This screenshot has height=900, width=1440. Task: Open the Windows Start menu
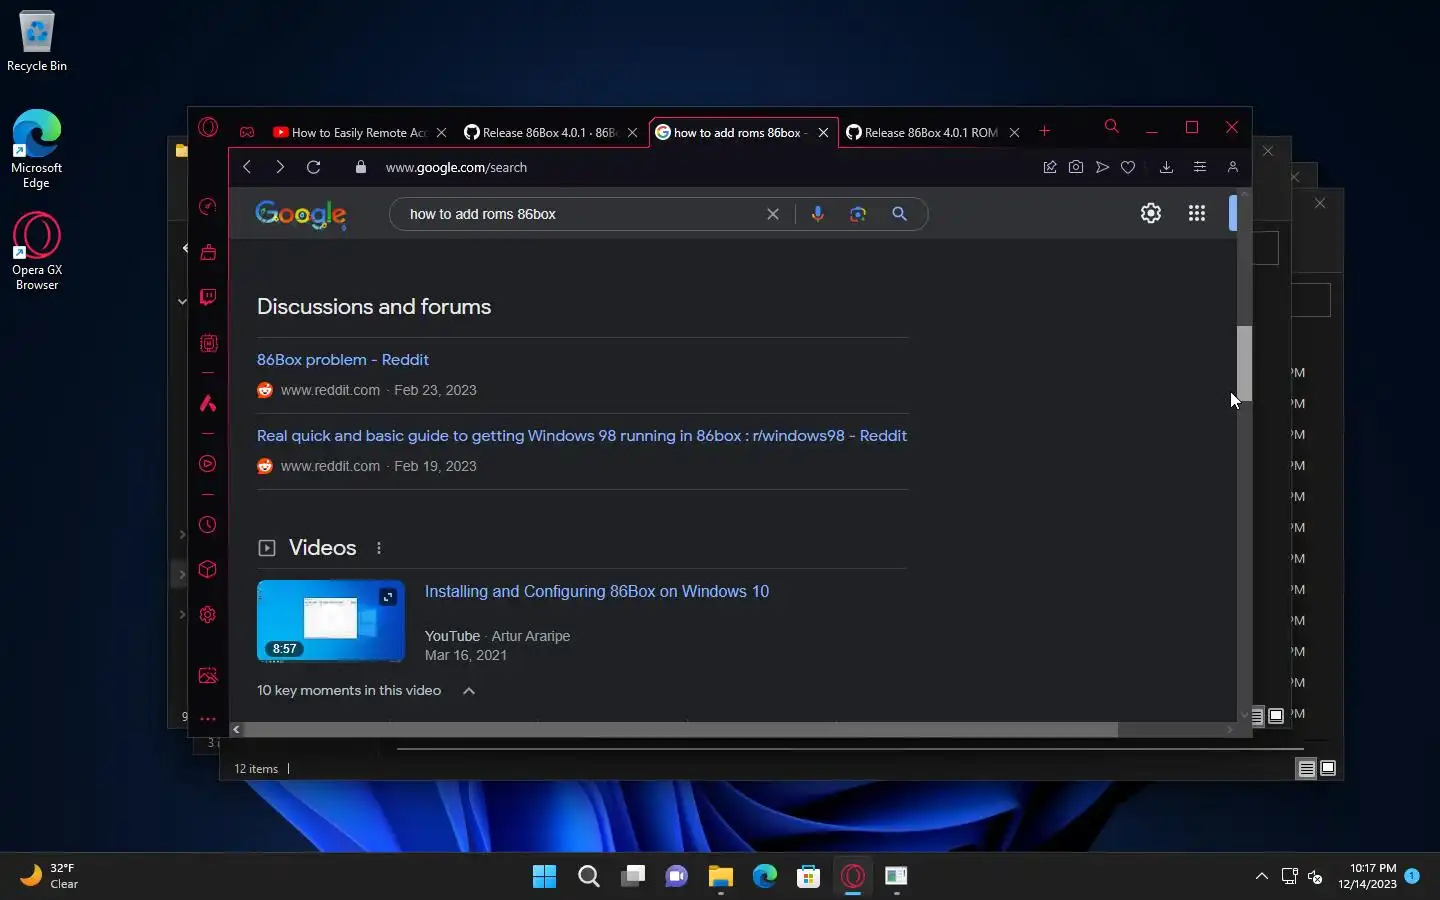(x=544, y=877)
